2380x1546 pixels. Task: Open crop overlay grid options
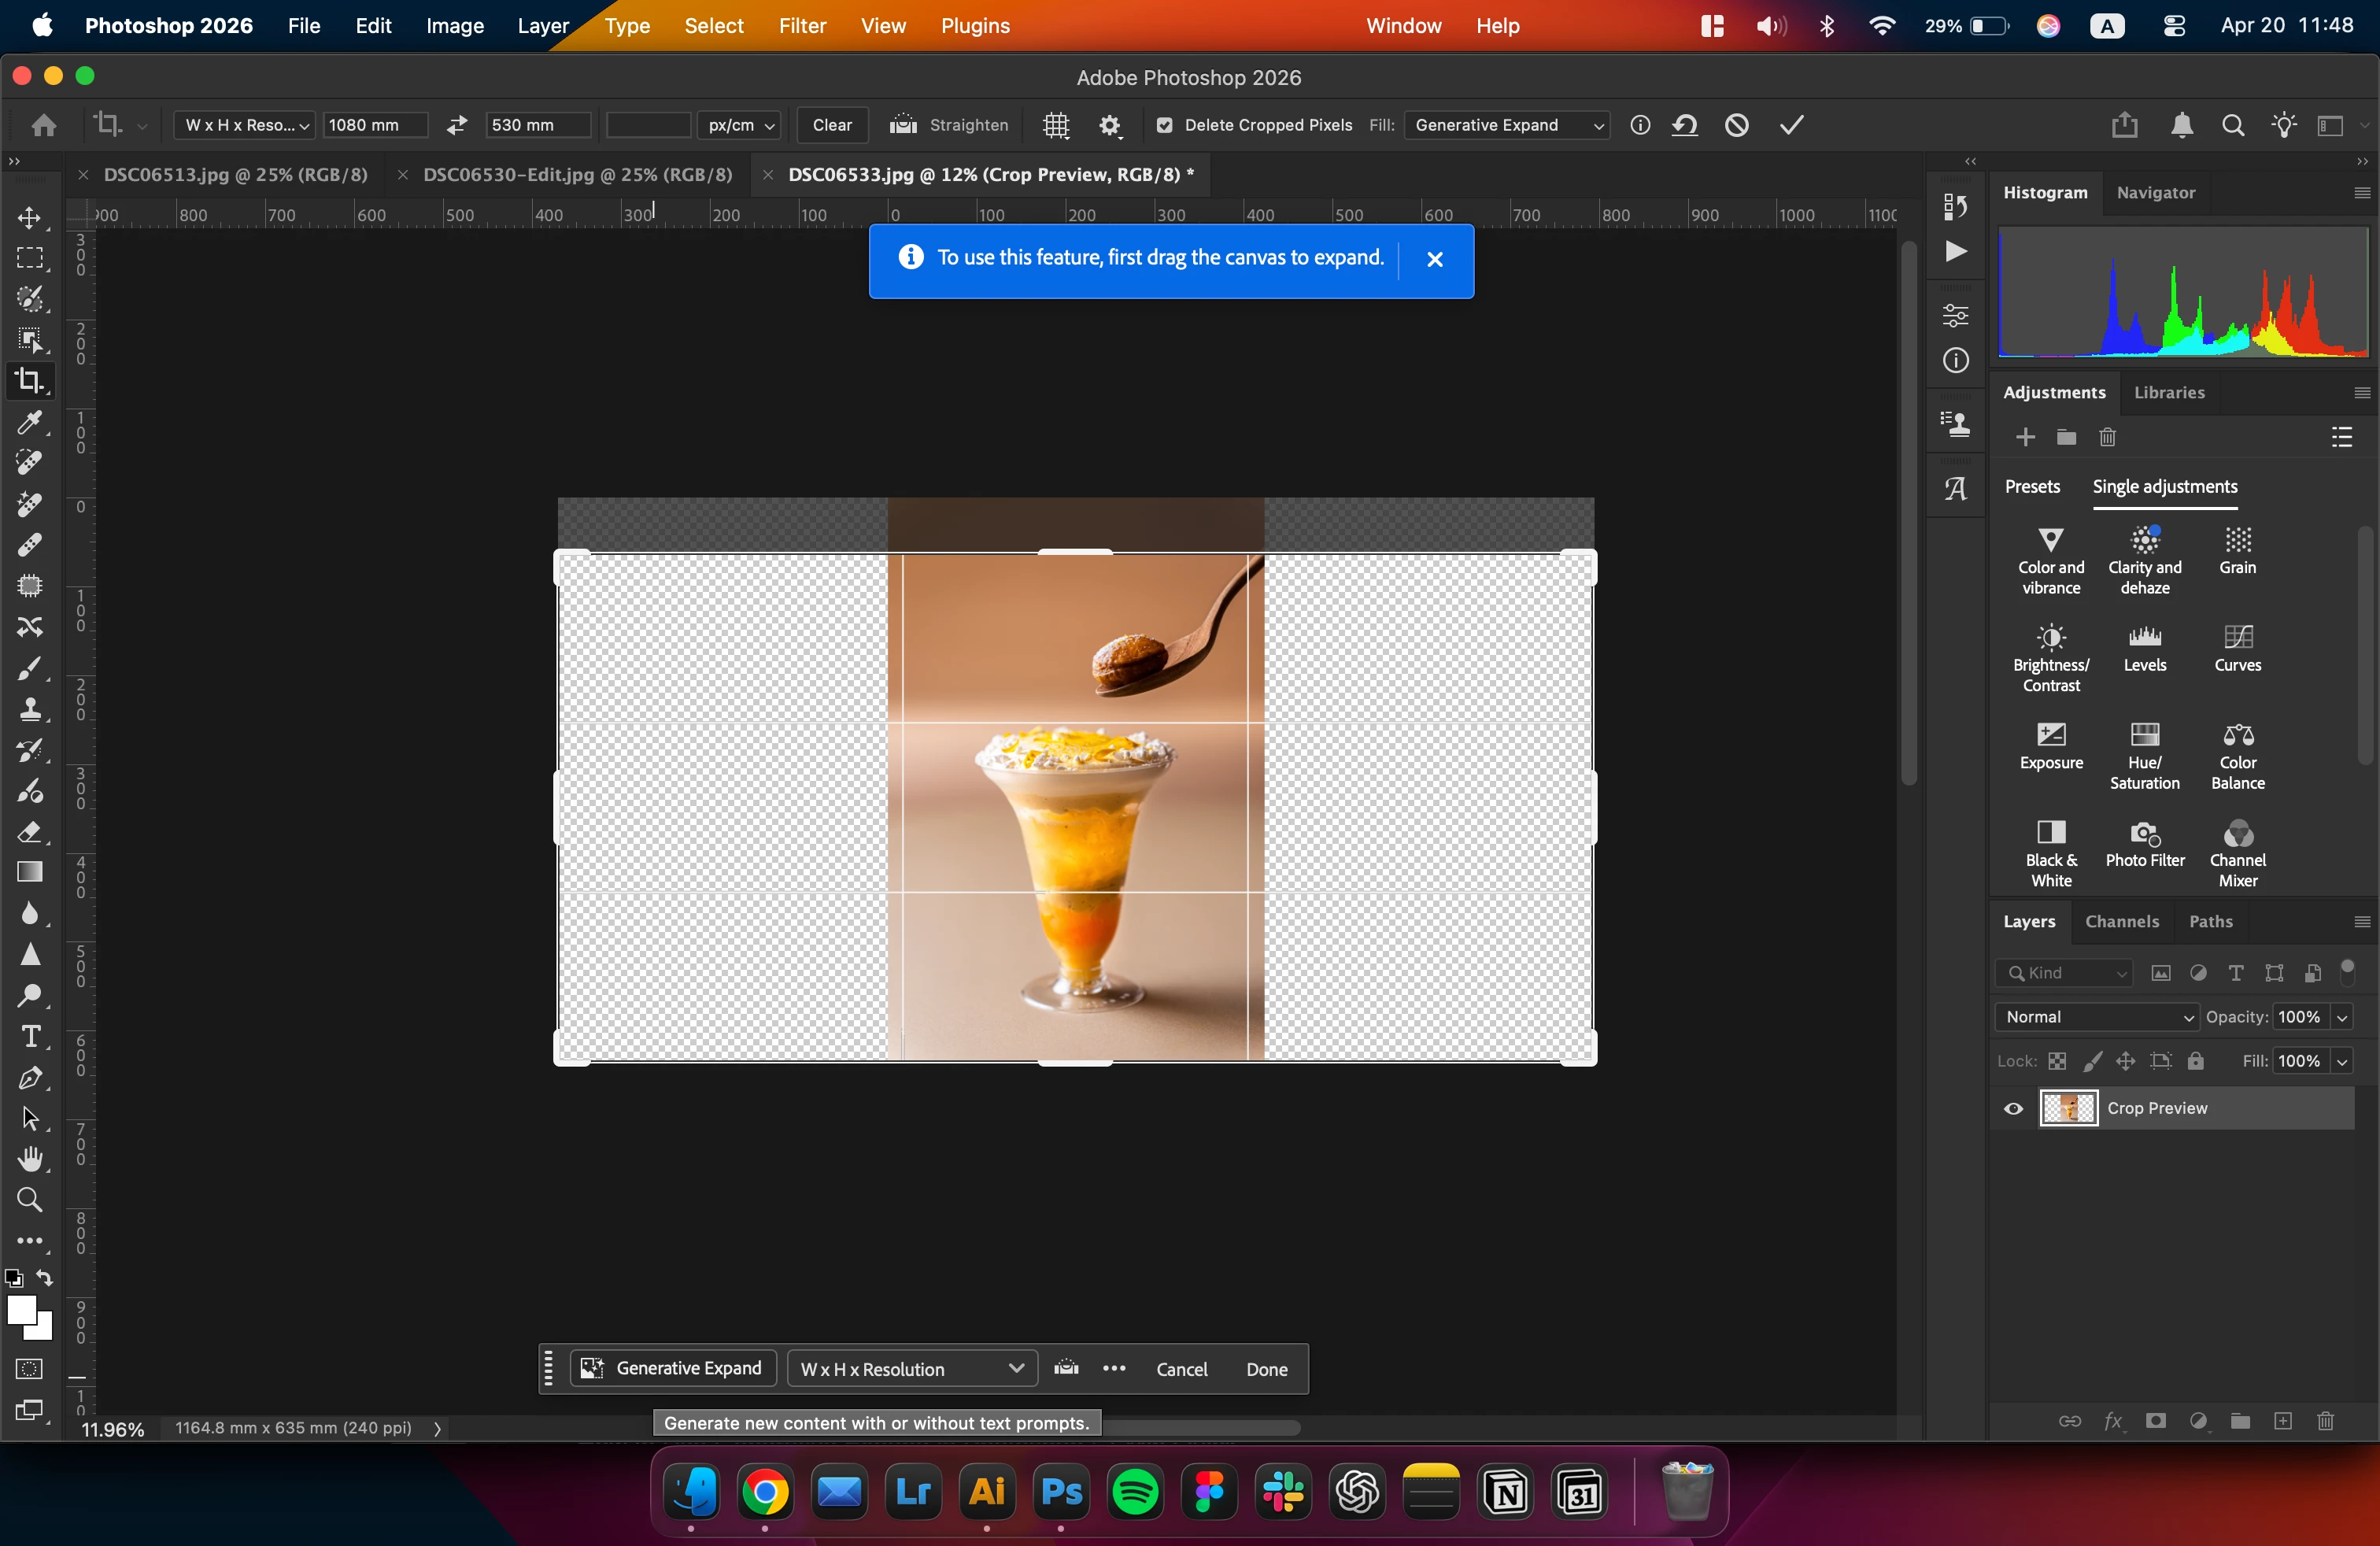point(1056,125)
